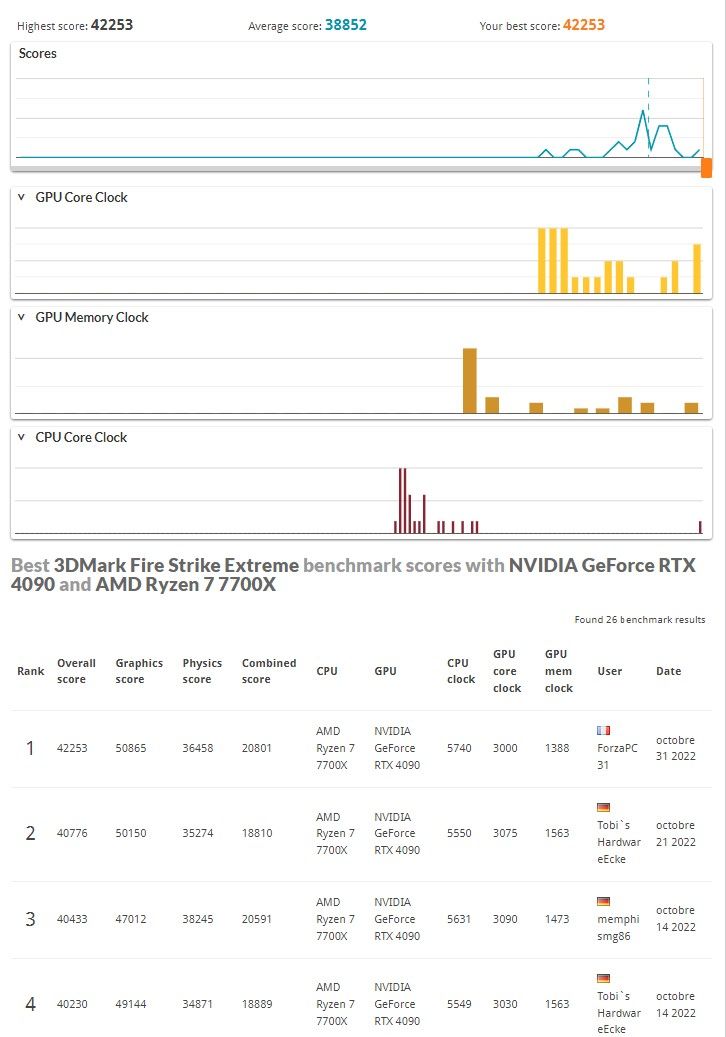Click GPU mem clock value 1388

(557, 748)
